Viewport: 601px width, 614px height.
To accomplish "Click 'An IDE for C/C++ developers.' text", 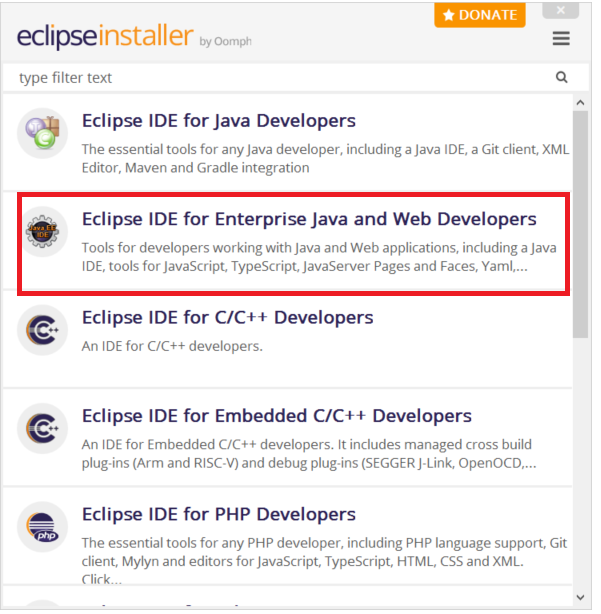I will 172,346.
